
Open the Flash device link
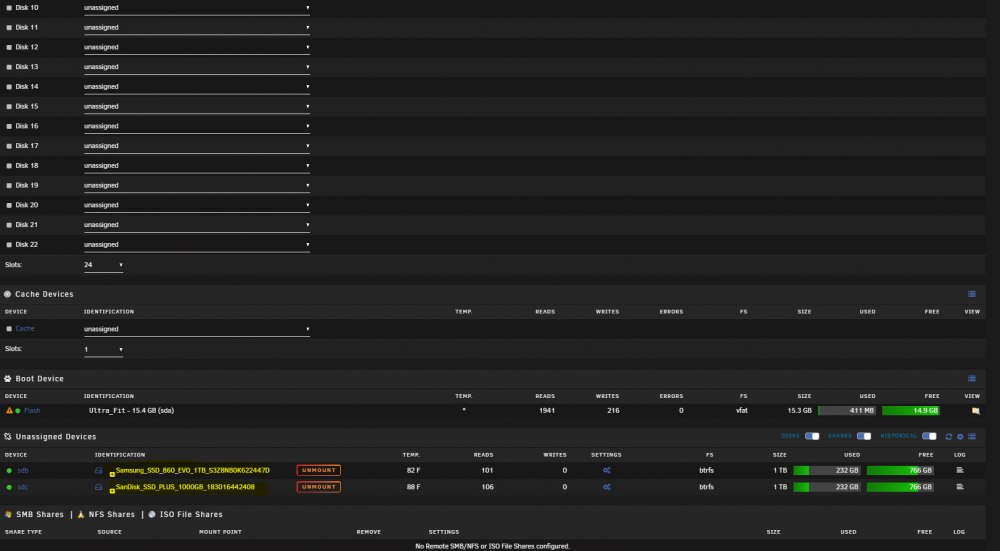(x=32, y=411)
